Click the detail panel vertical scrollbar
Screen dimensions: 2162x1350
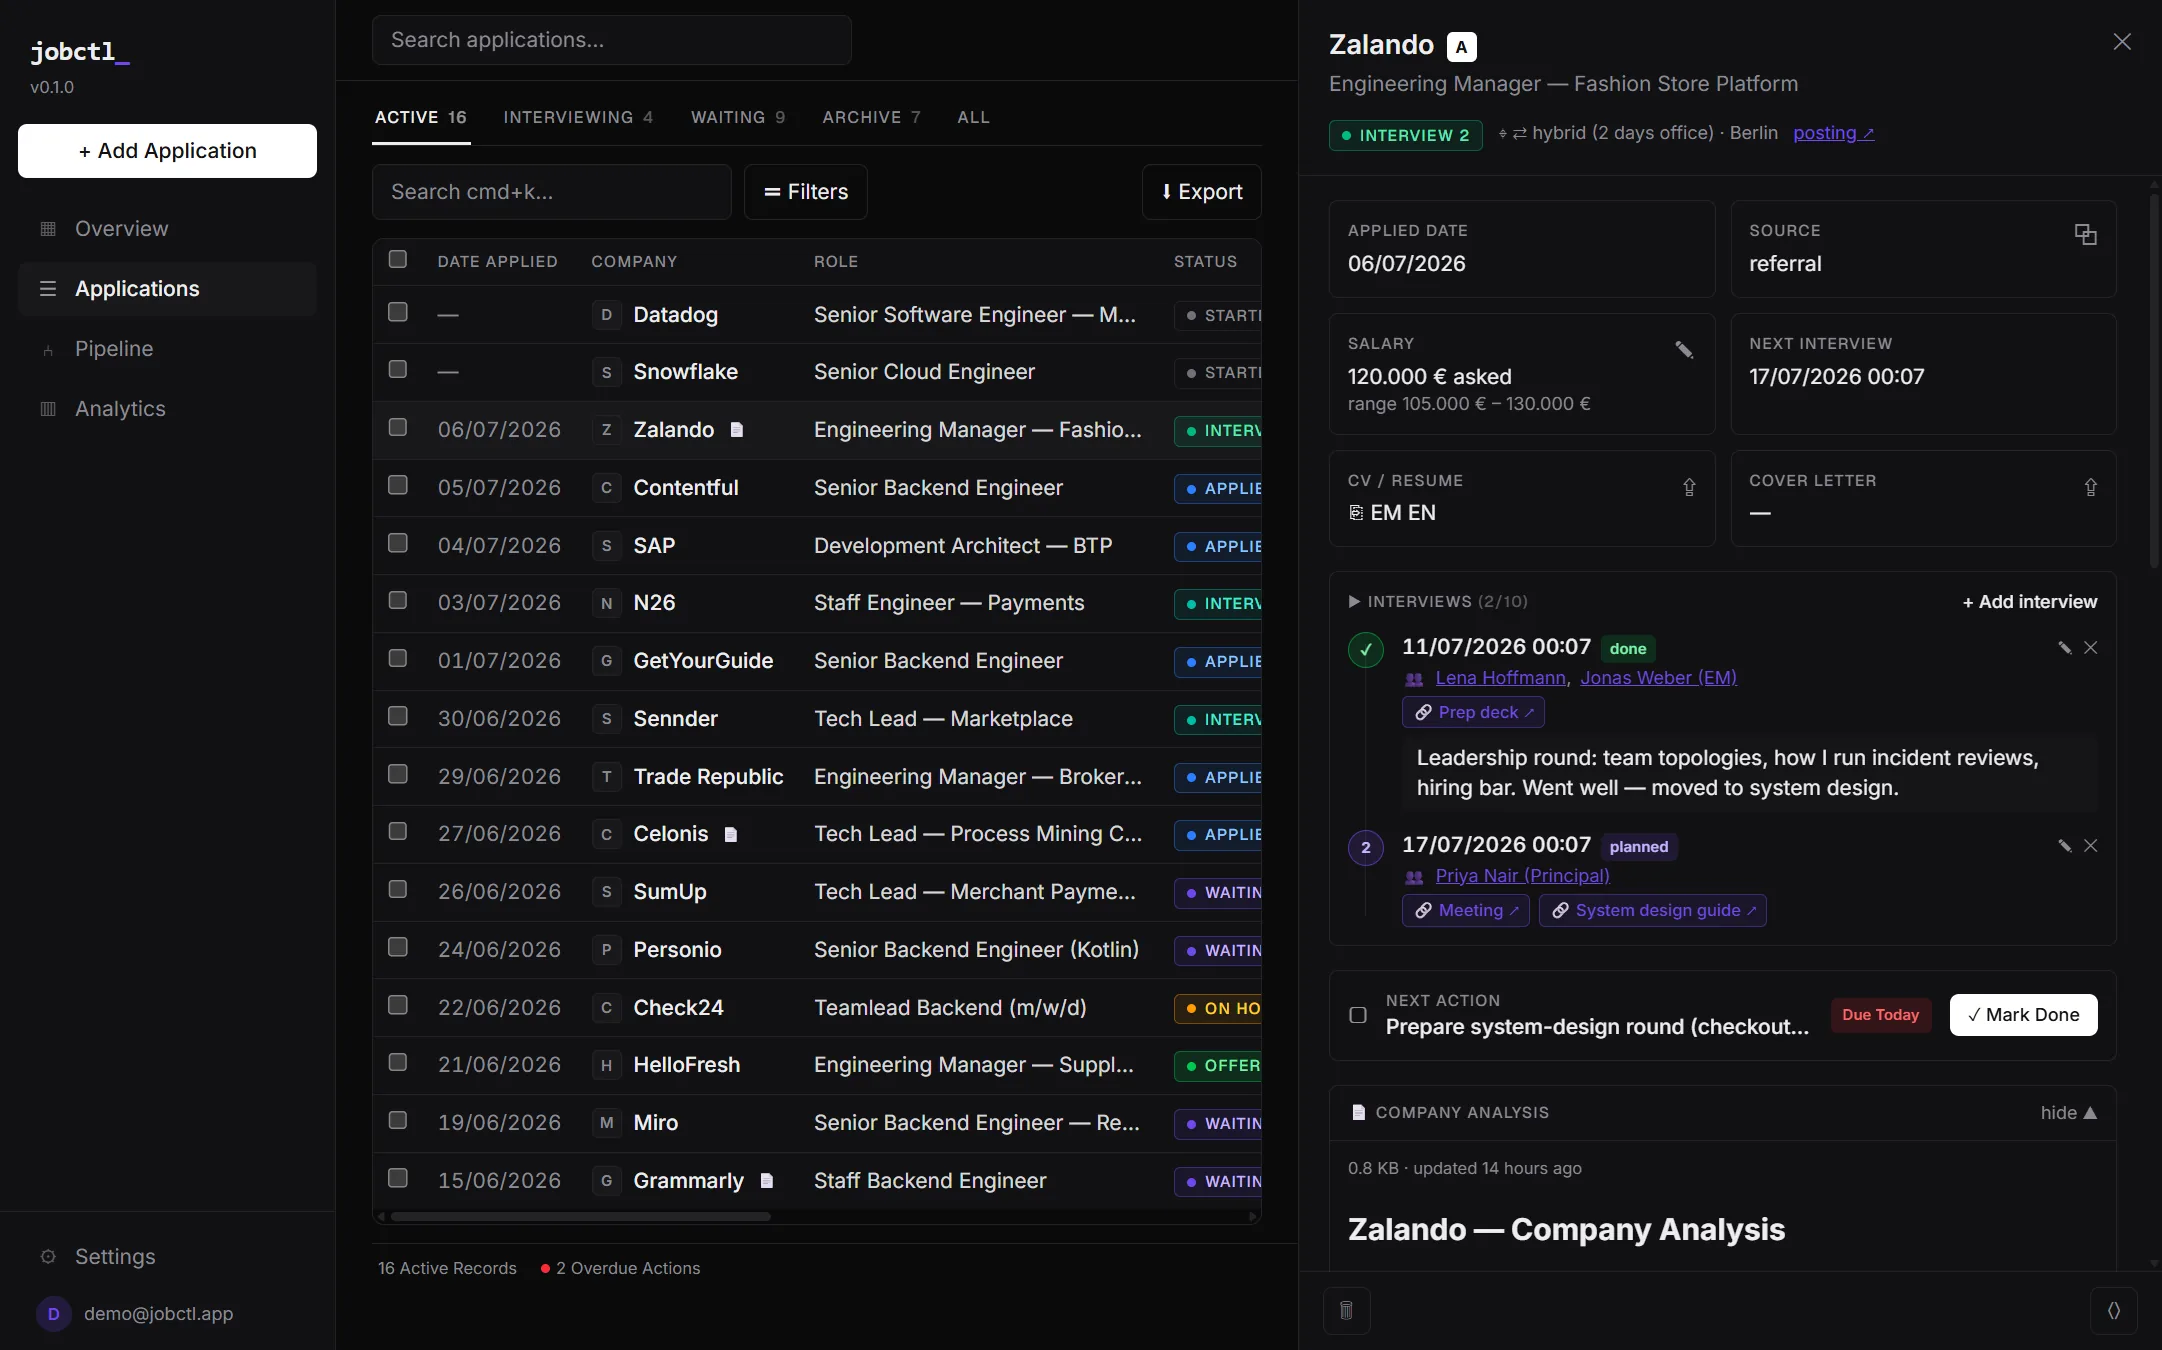2154,380
